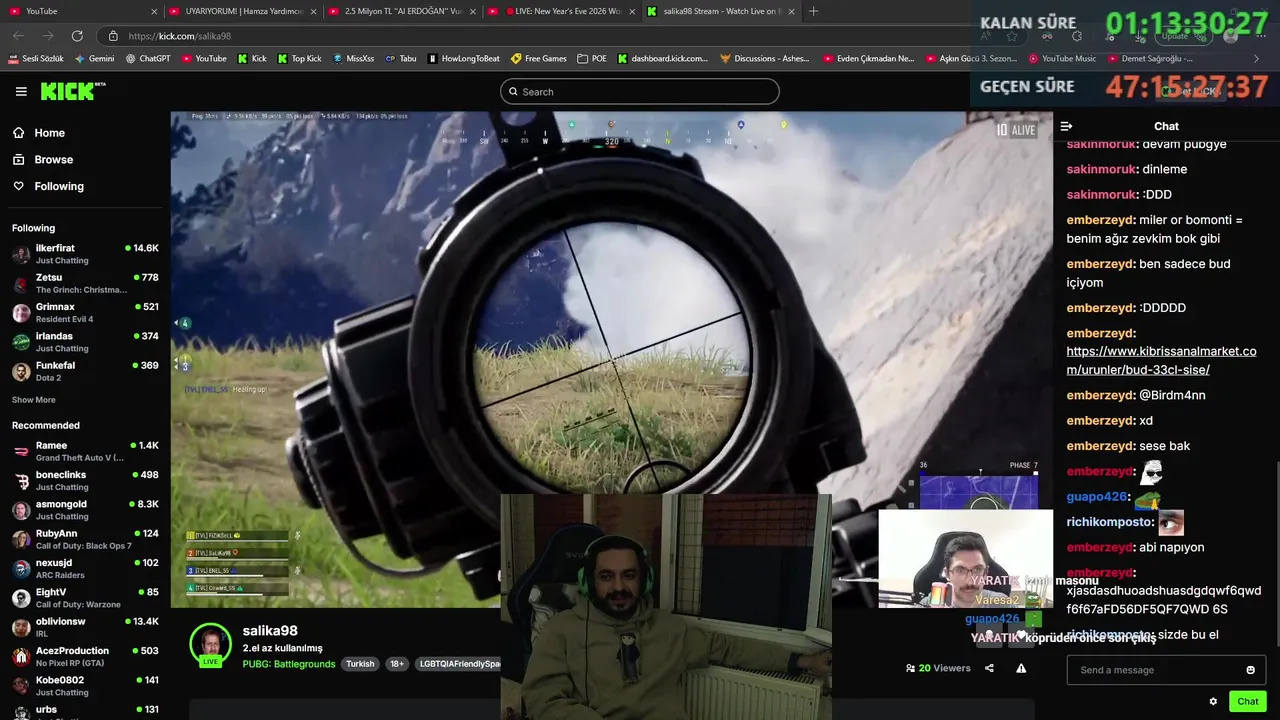Collapse the chat panel icon

[x=1066, y=126]
